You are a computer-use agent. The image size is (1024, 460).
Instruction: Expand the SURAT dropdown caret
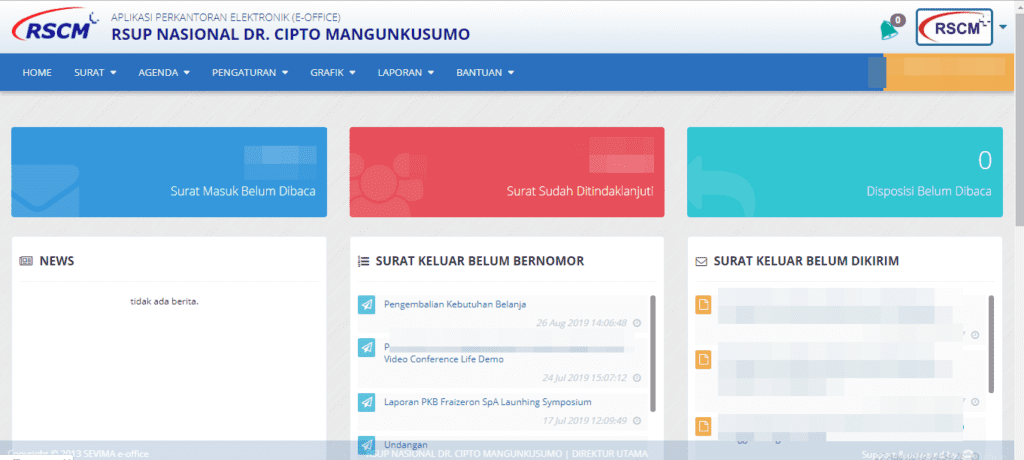click(x=113, y=73)
